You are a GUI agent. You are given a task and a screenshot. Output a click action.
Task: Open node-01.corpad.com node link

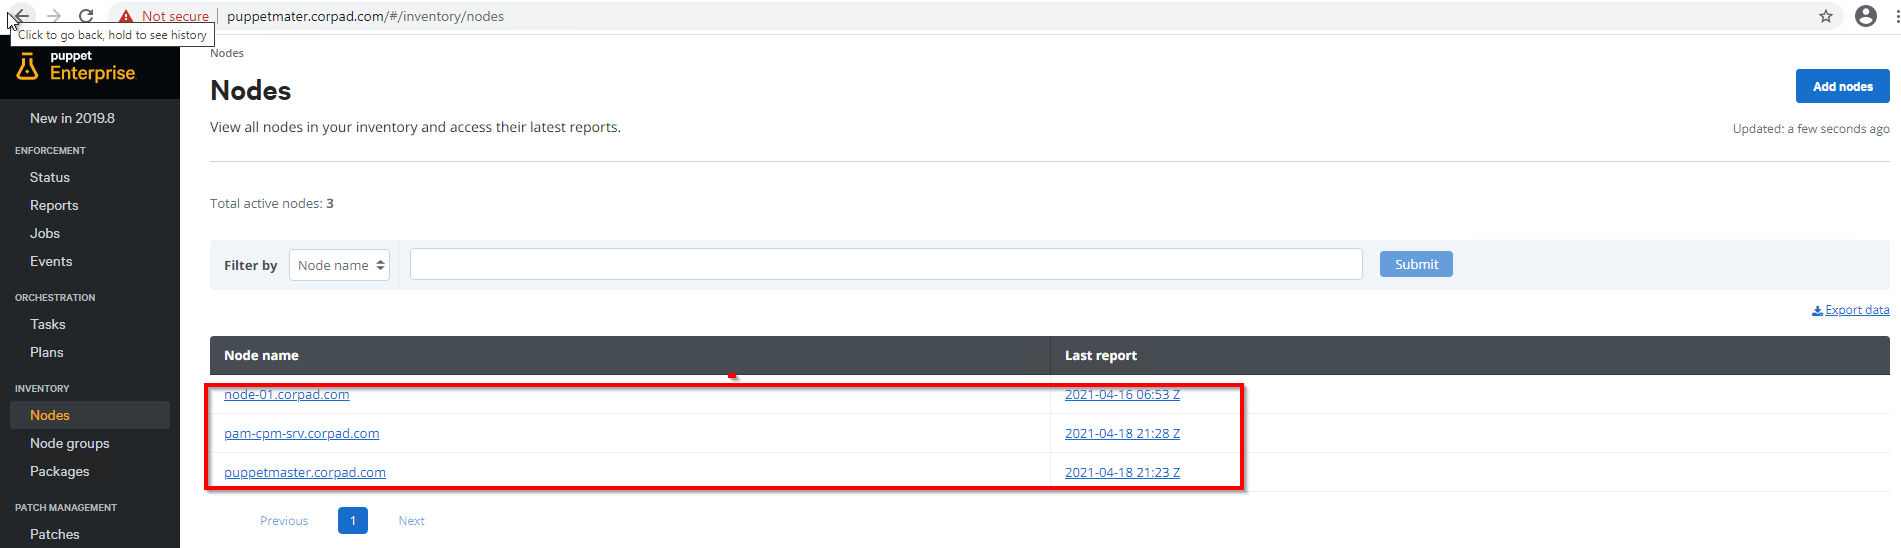287,394
